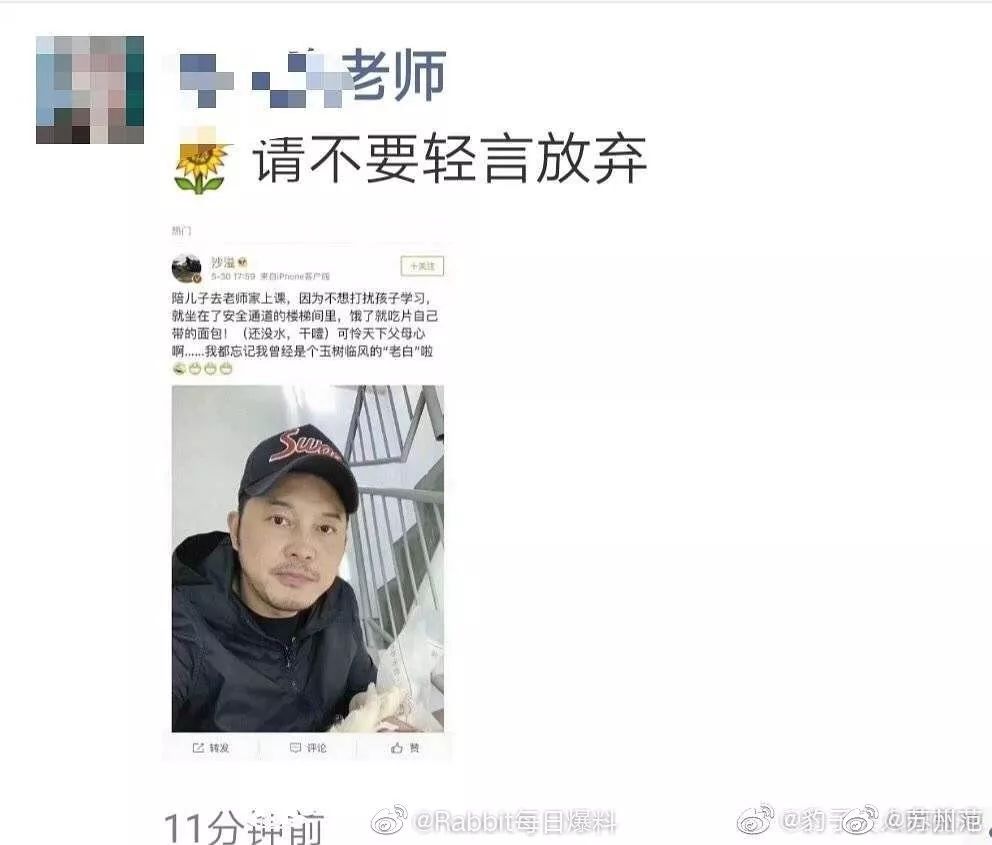The width and height of the screenshot is (992, 845).
Task: Click the @Rabbit每日爆料 watermark
Action: 514,822
